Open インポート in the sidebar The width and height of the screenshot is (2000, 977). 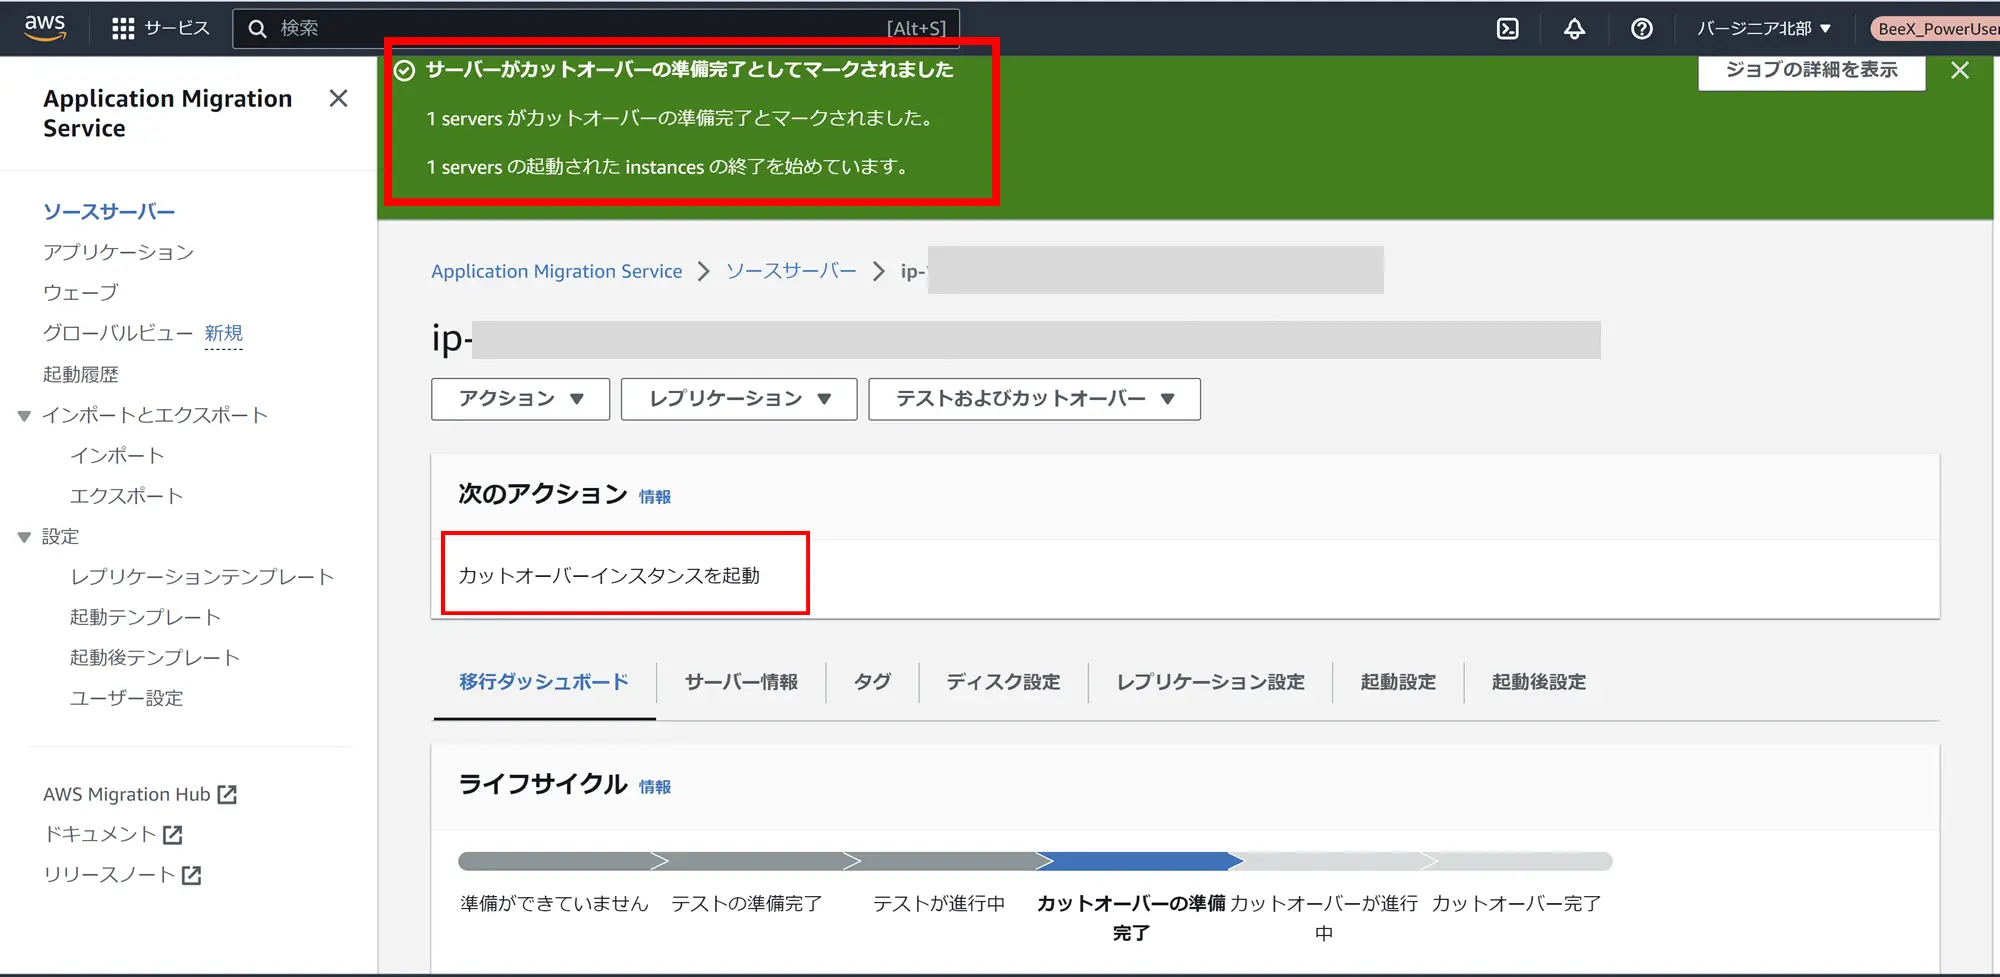(x=117, y=455)
